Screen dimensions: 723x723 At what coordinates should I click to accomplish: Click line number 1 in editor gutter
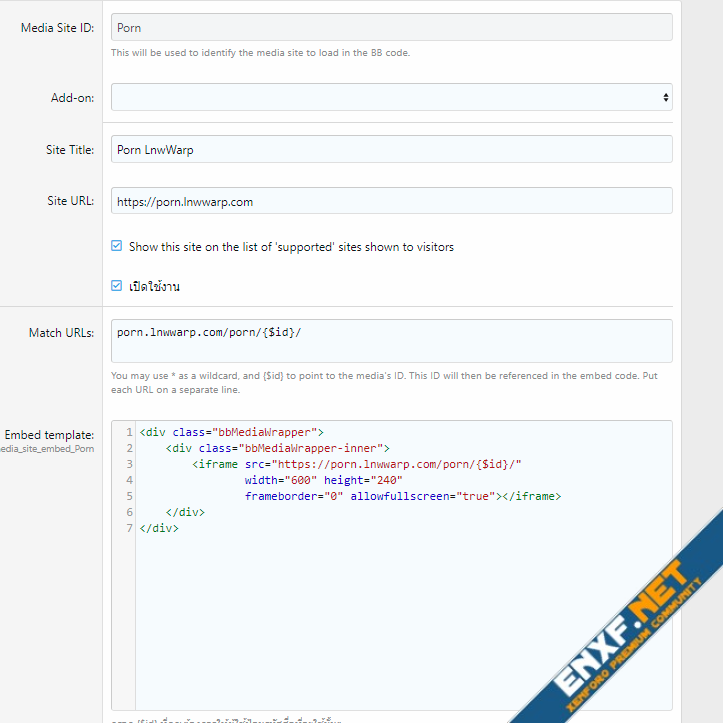pos(128,433)
